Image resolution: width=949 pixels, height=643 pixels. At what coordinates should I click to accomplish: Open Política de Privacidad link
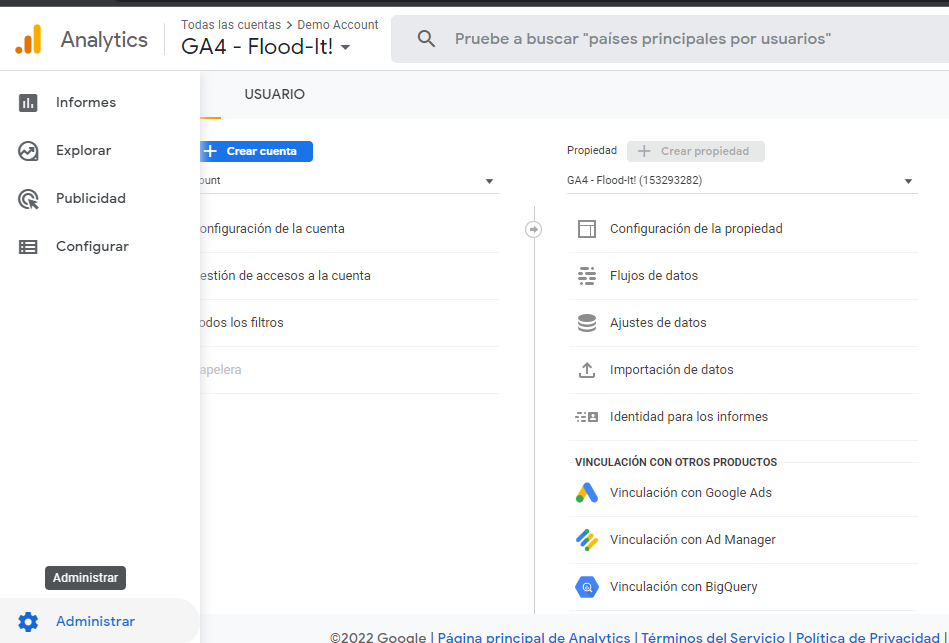point(868,637)
